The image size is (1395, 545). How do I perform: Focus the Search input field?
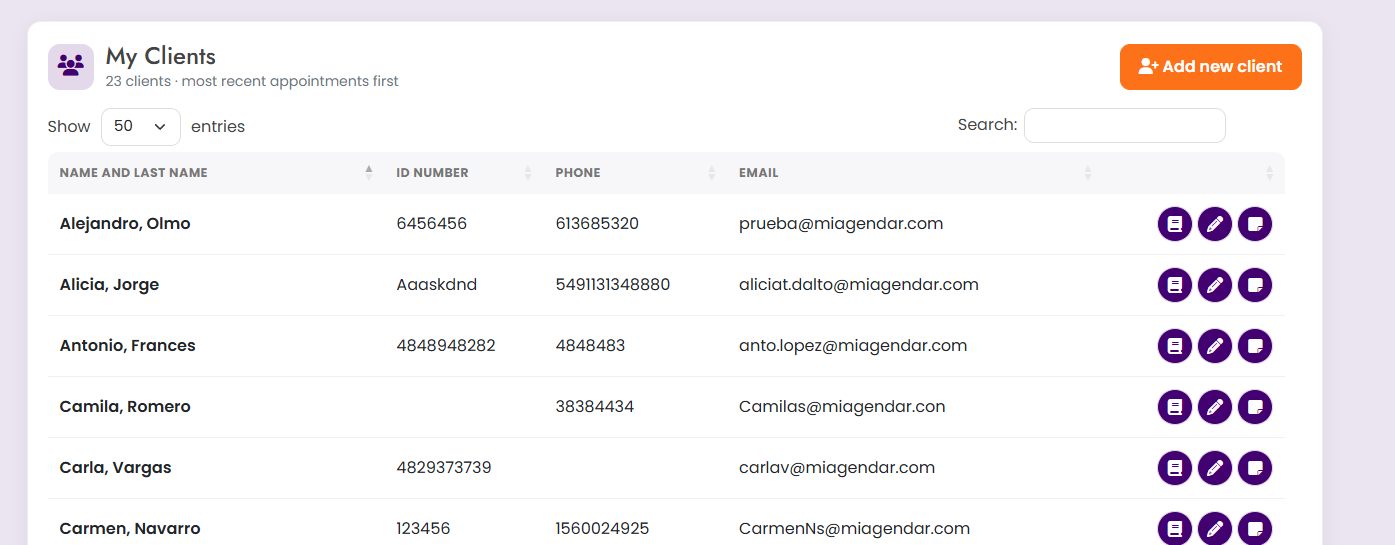click(1124, 125)
